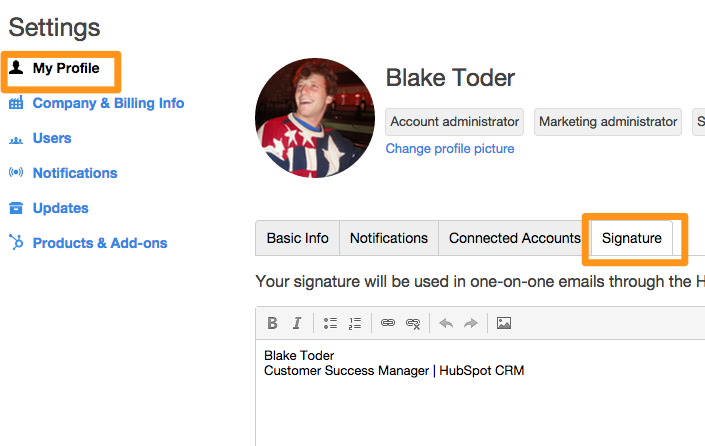Viewport: 705px width, 446px height.
Task: Switch to the Notifications tab
Action: (x=389, y=238)
